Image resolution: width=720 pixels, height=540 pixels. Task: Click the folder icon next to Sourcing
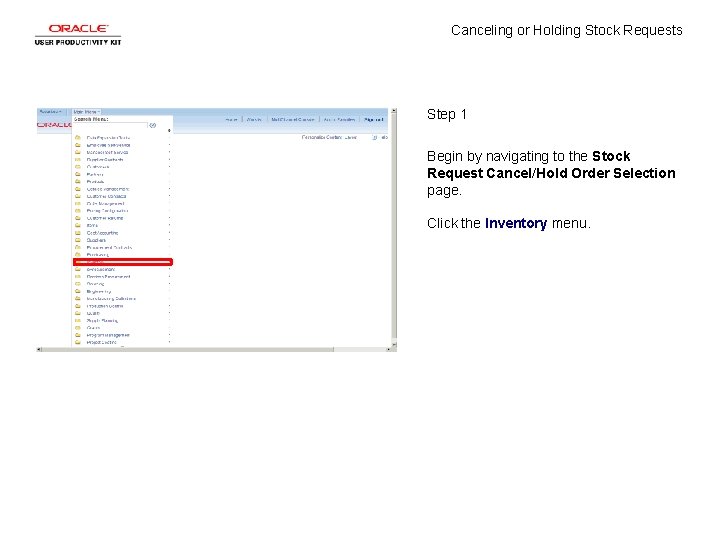point(78,284)
